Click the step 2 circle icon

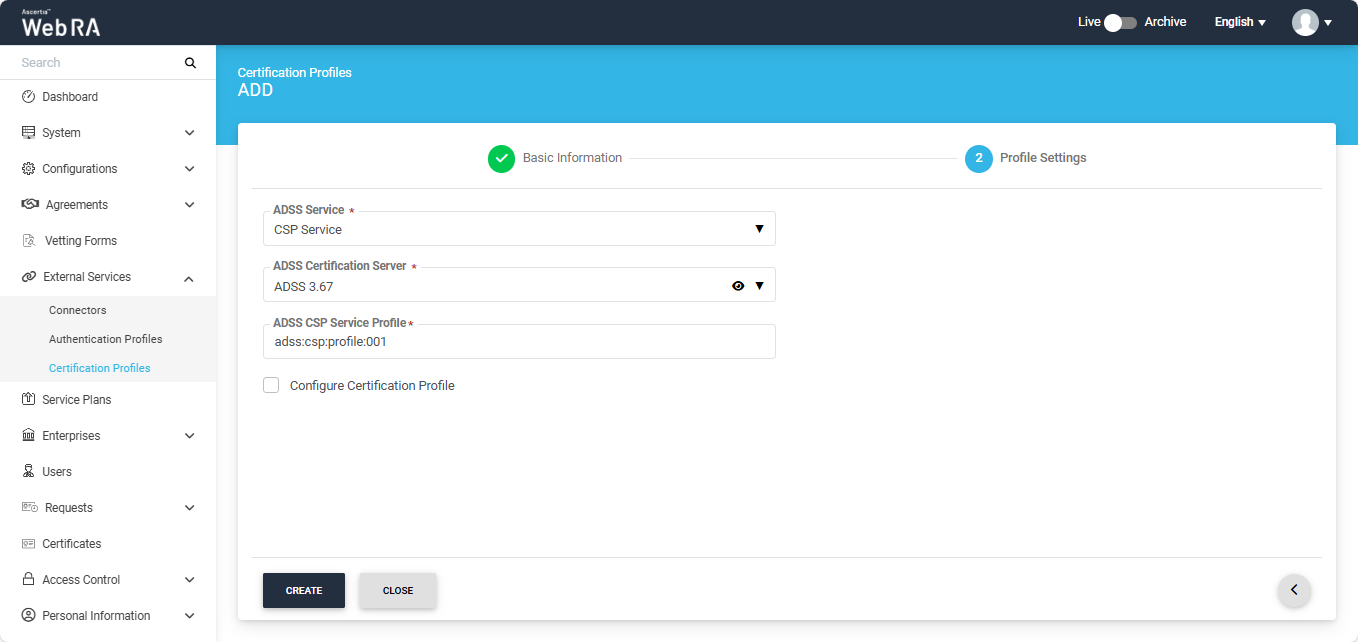979,158
